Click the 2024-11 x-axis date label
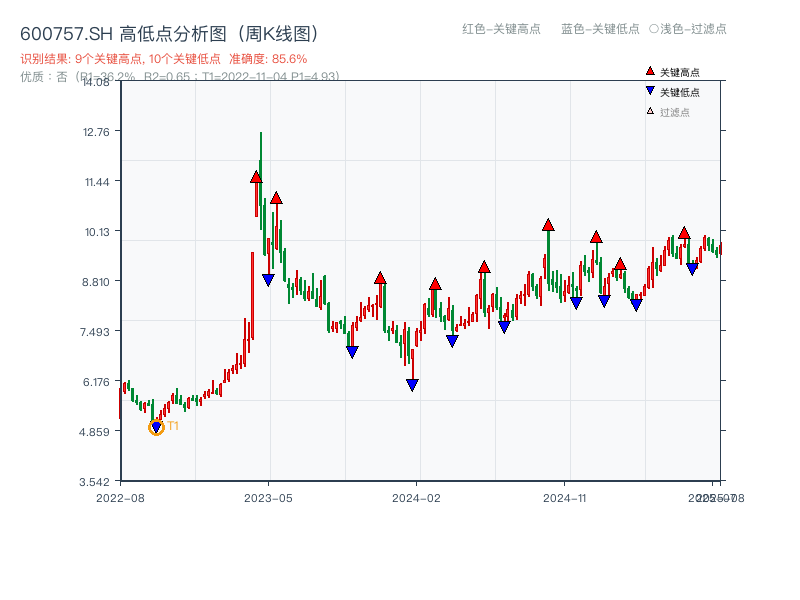 point(565,498)
